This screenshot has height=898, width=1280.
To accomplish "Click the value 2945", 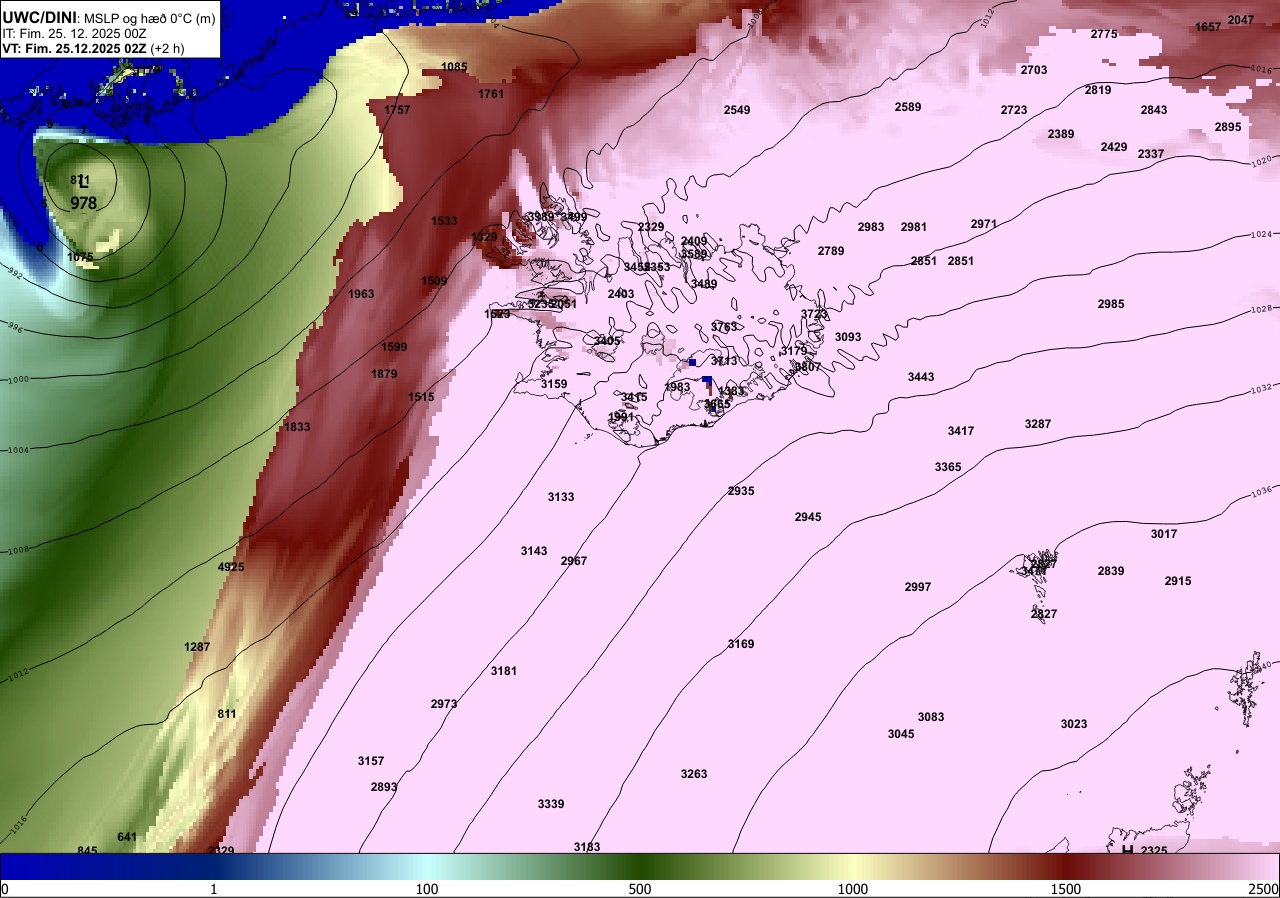I will pos(808,517).
